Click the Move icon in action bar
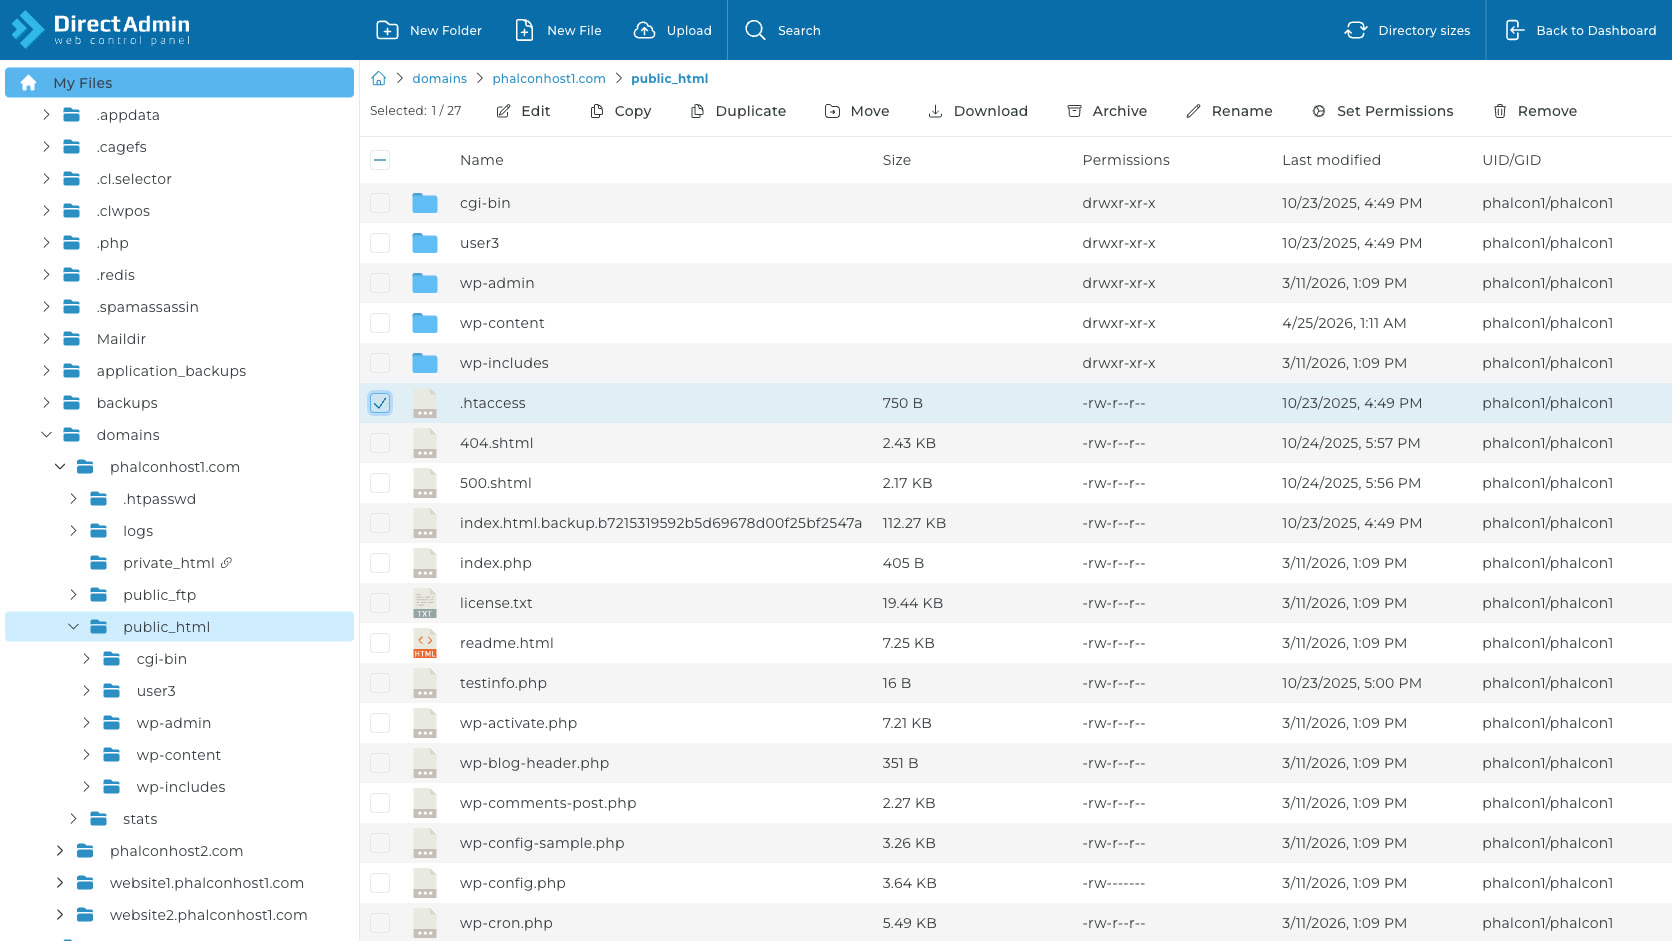1672x941 pixels. point(832,111)
